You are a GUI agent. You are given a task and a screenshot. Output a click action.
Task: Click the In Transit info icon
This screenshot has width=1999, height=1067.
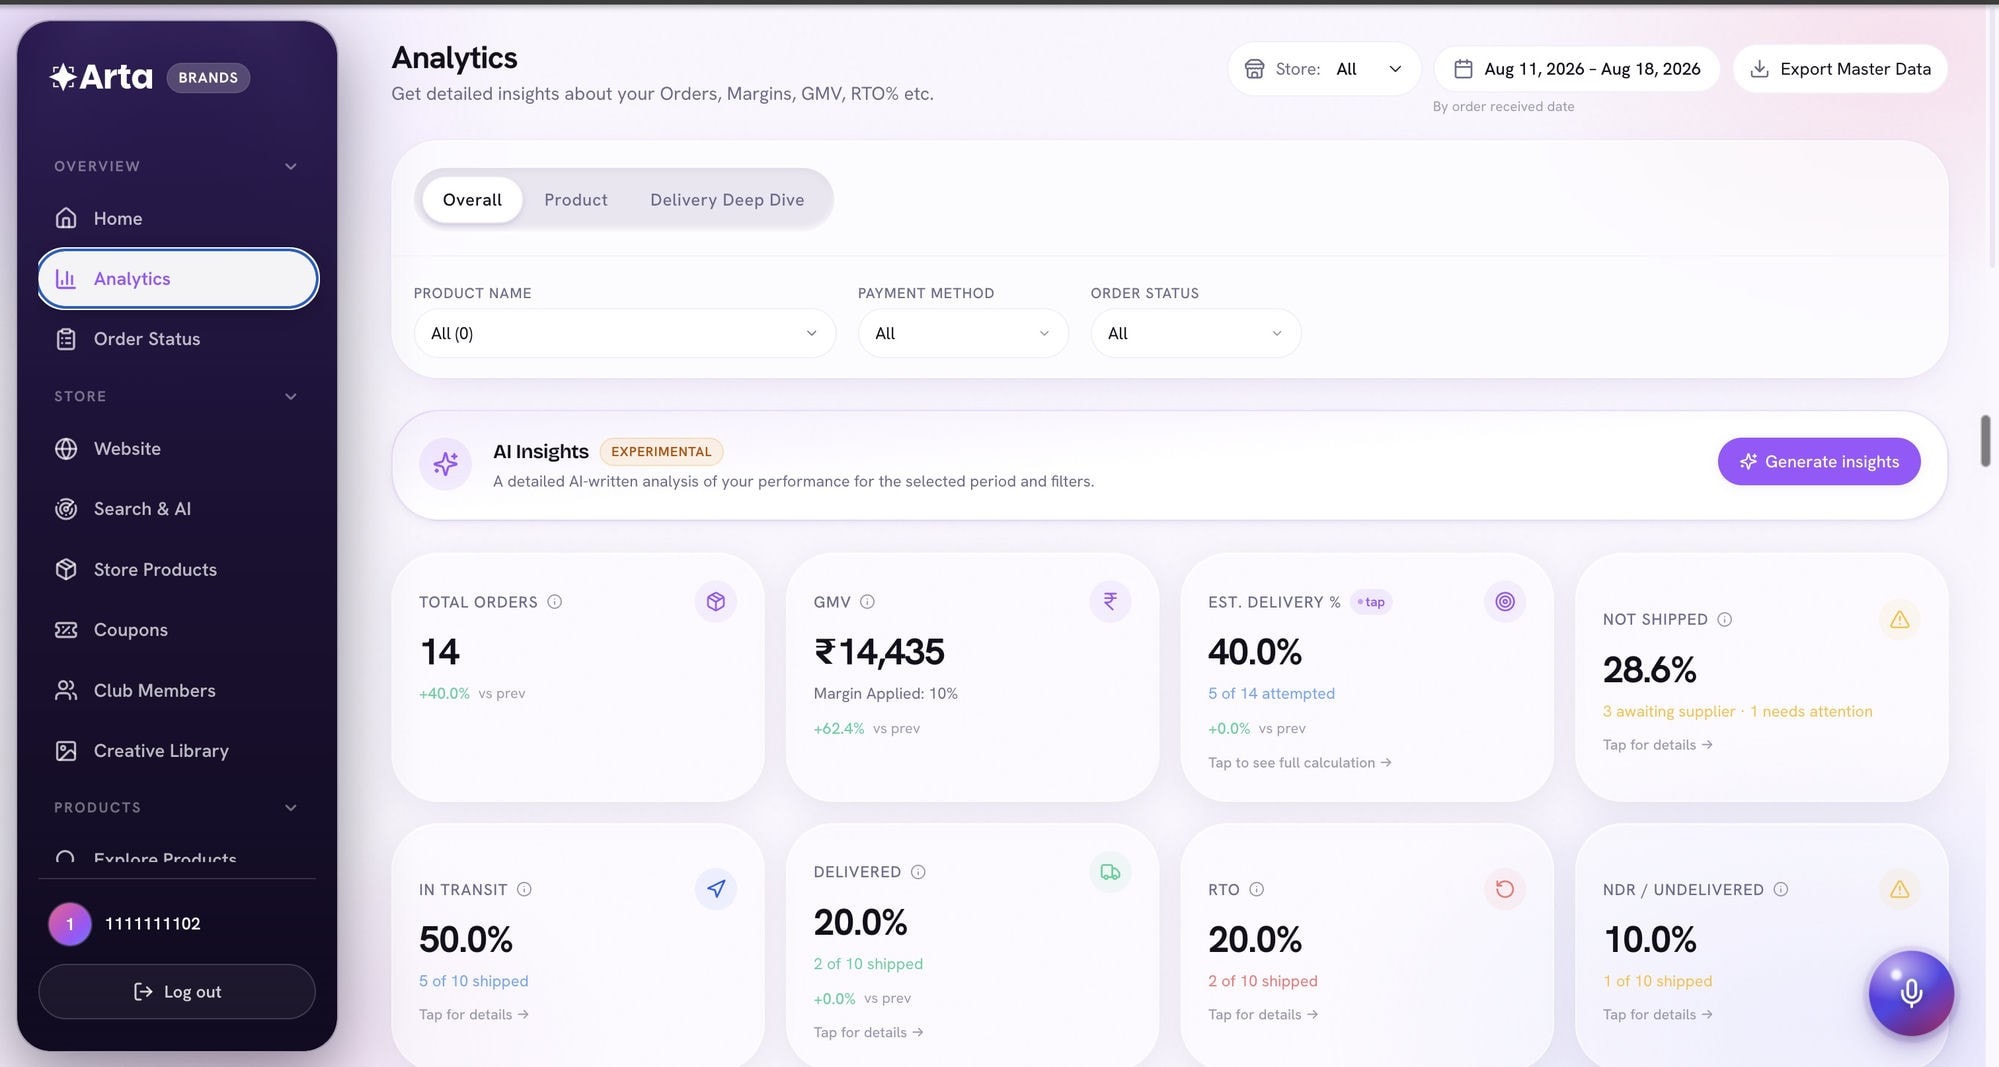coord(524,889)
